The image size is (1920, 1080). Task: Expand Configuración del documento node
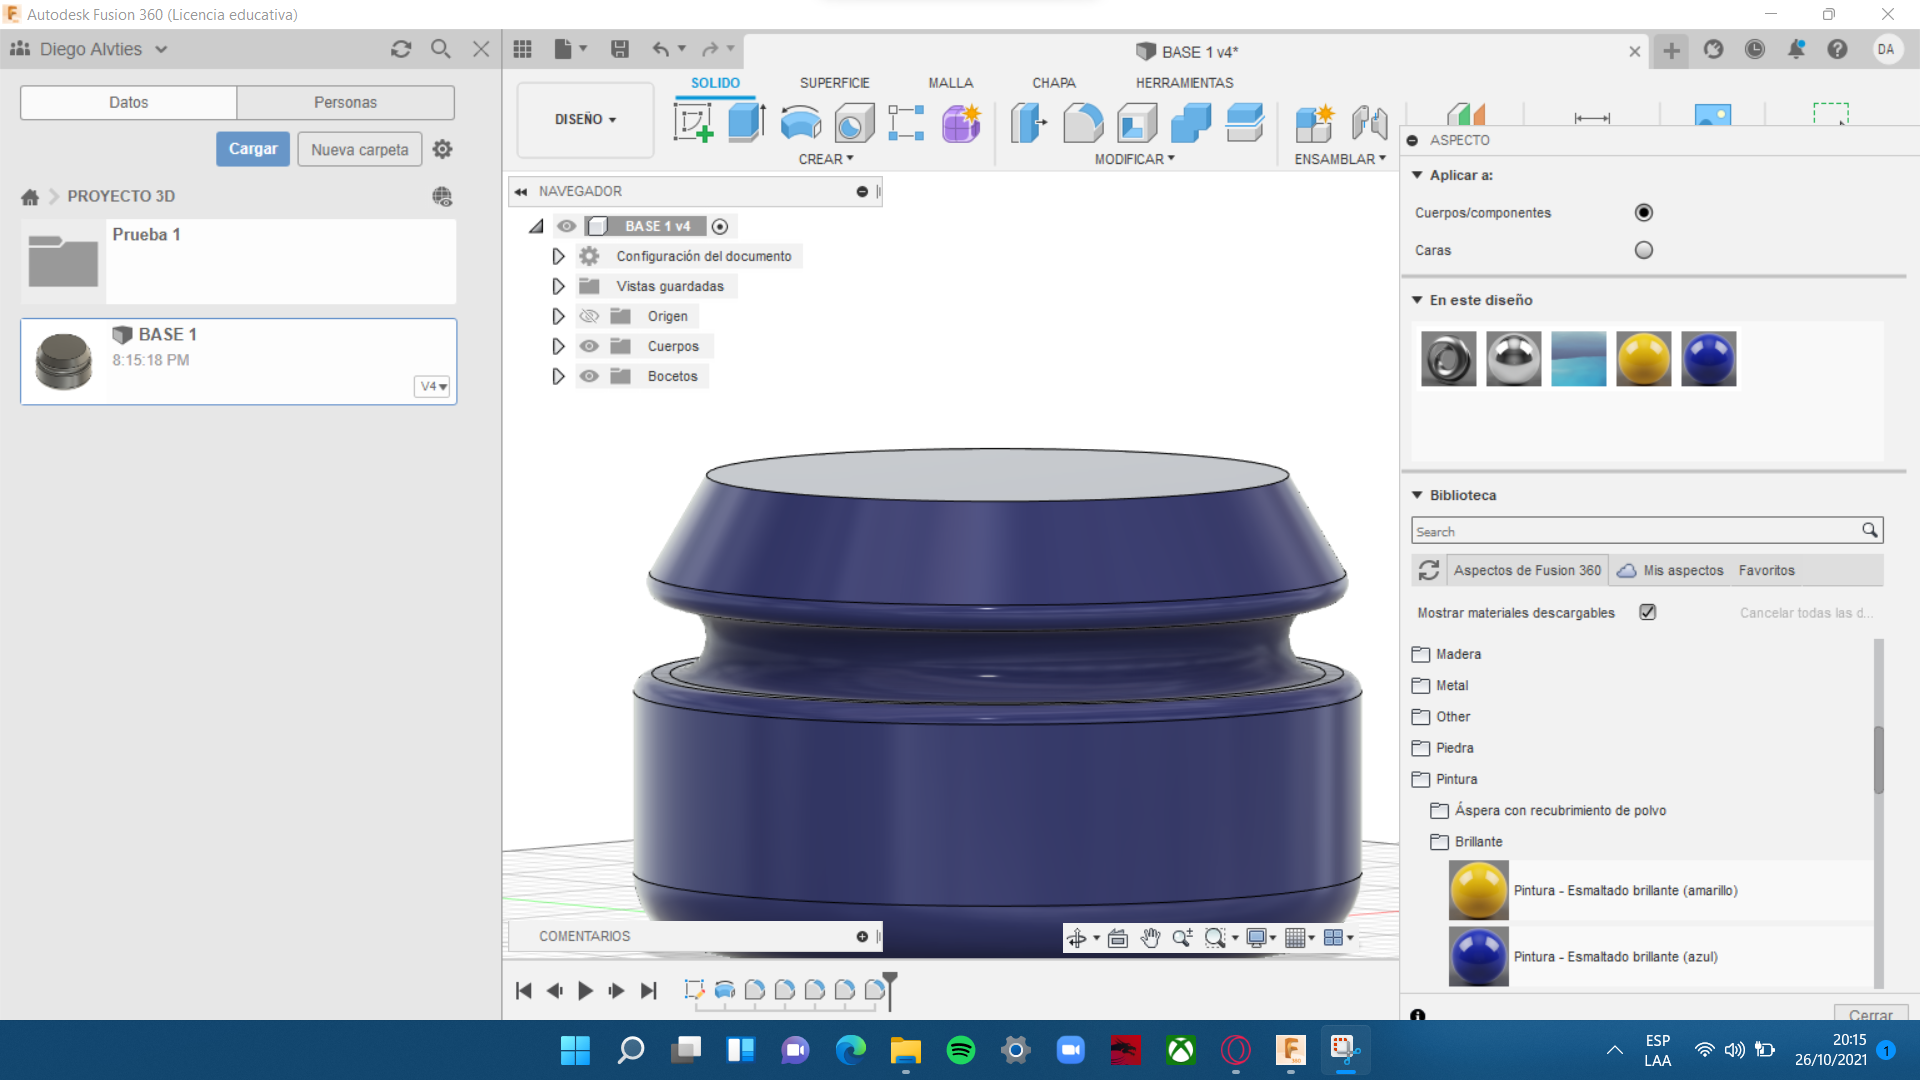point(558,256)
